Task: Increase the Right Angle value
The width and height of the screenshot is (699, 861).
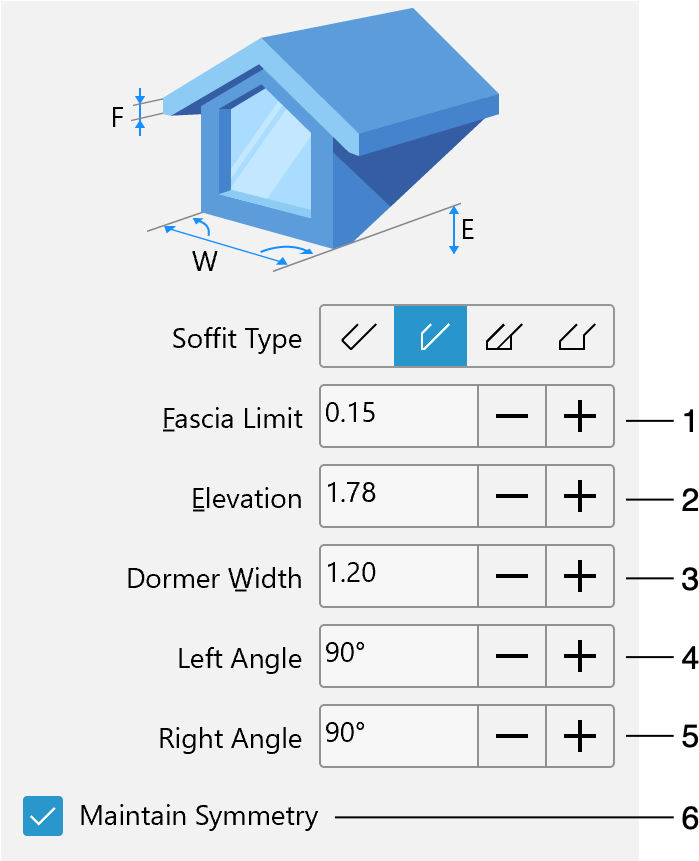Action: (x=580, y=736)
